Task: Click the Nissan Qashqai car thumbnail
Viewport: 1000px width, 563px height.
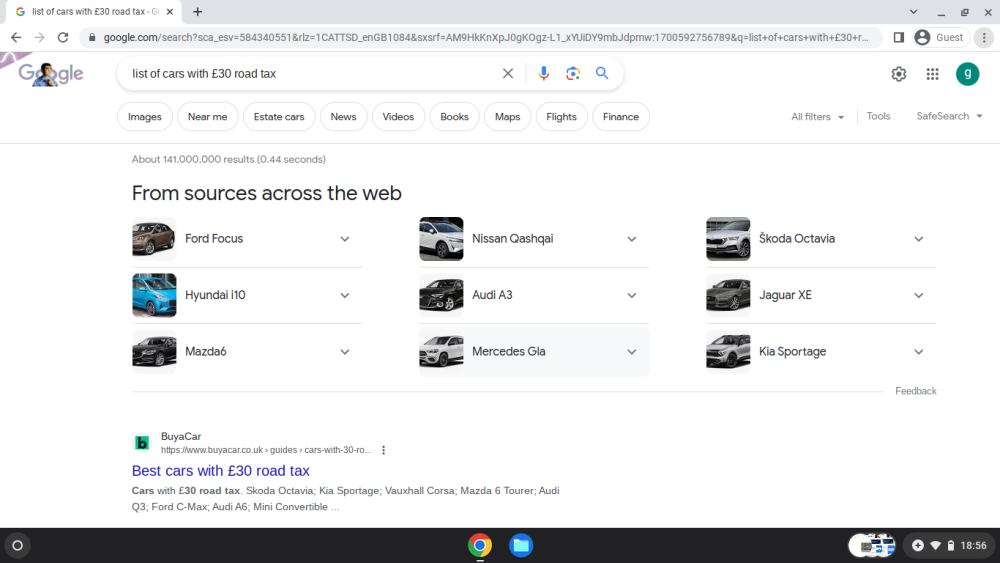Action: click(441, 238)
